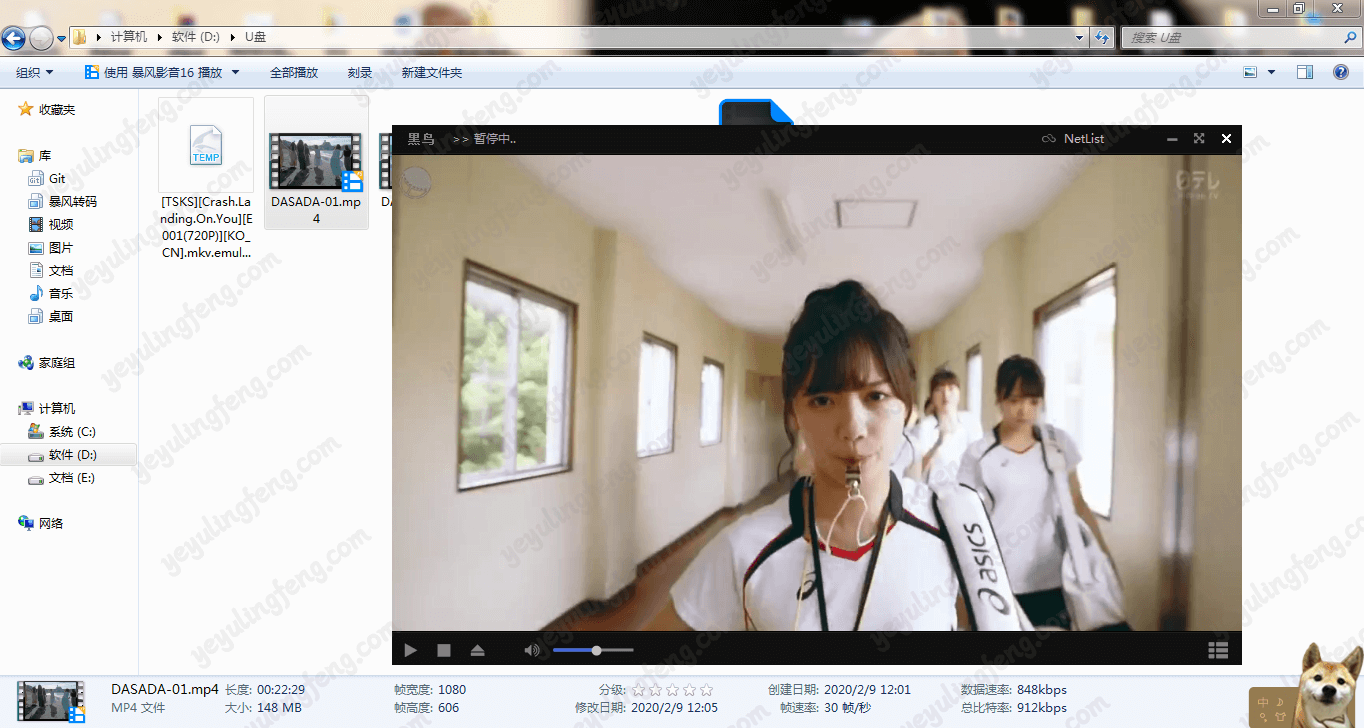Adjust the blue volume slider

tap(593, 650)
